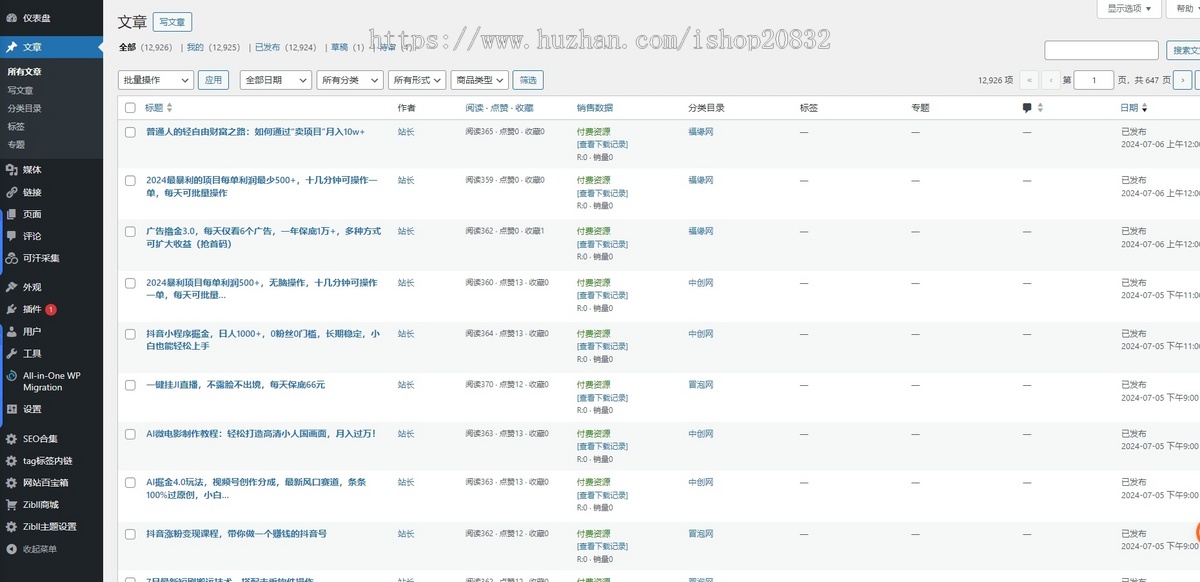
Task: Open the 用户 users icon
Action: [x=11, y=331]
